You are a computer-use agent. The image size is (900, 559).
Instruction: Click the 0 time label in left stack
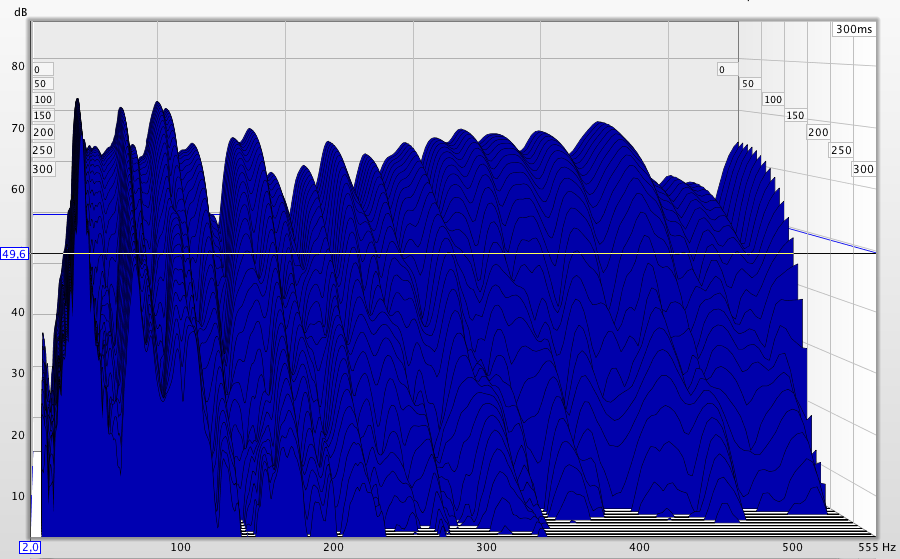[43, 69]
